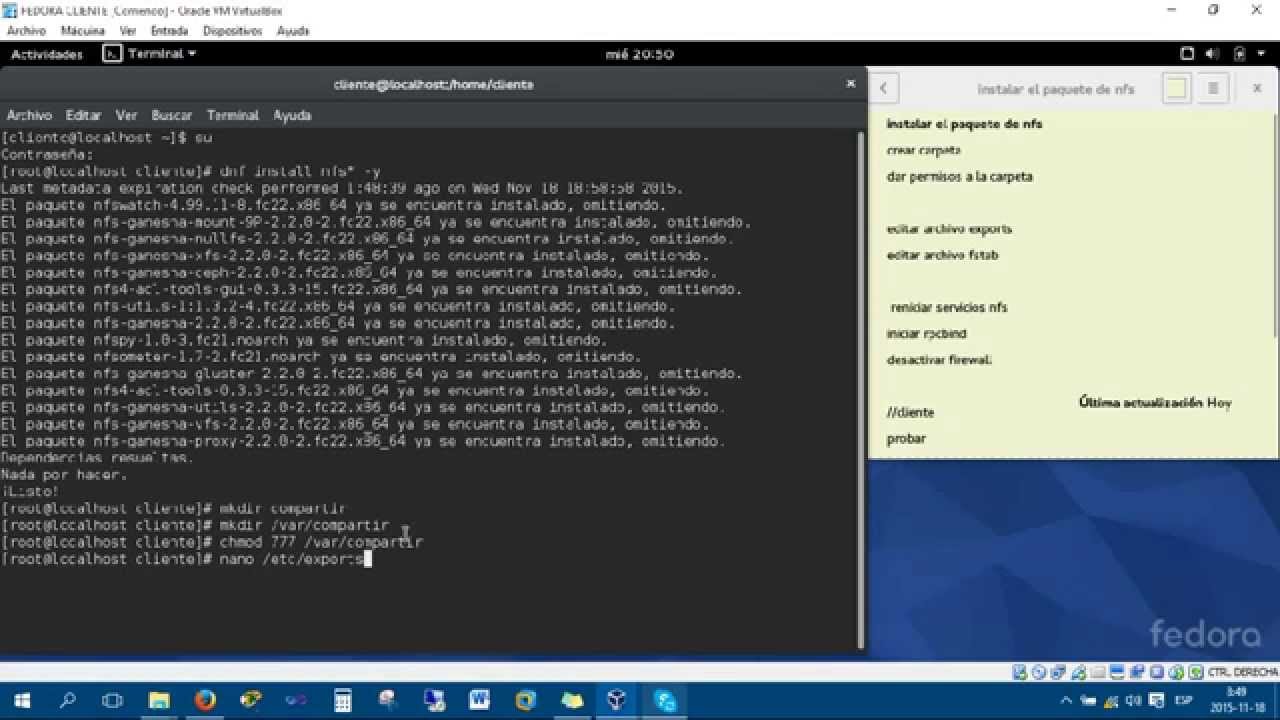Image resolution: width=1280 pixels, height=720 pixels.
Task: Click the CTRL DERECHA host key indicator
Action: [x=1242, y=671]
